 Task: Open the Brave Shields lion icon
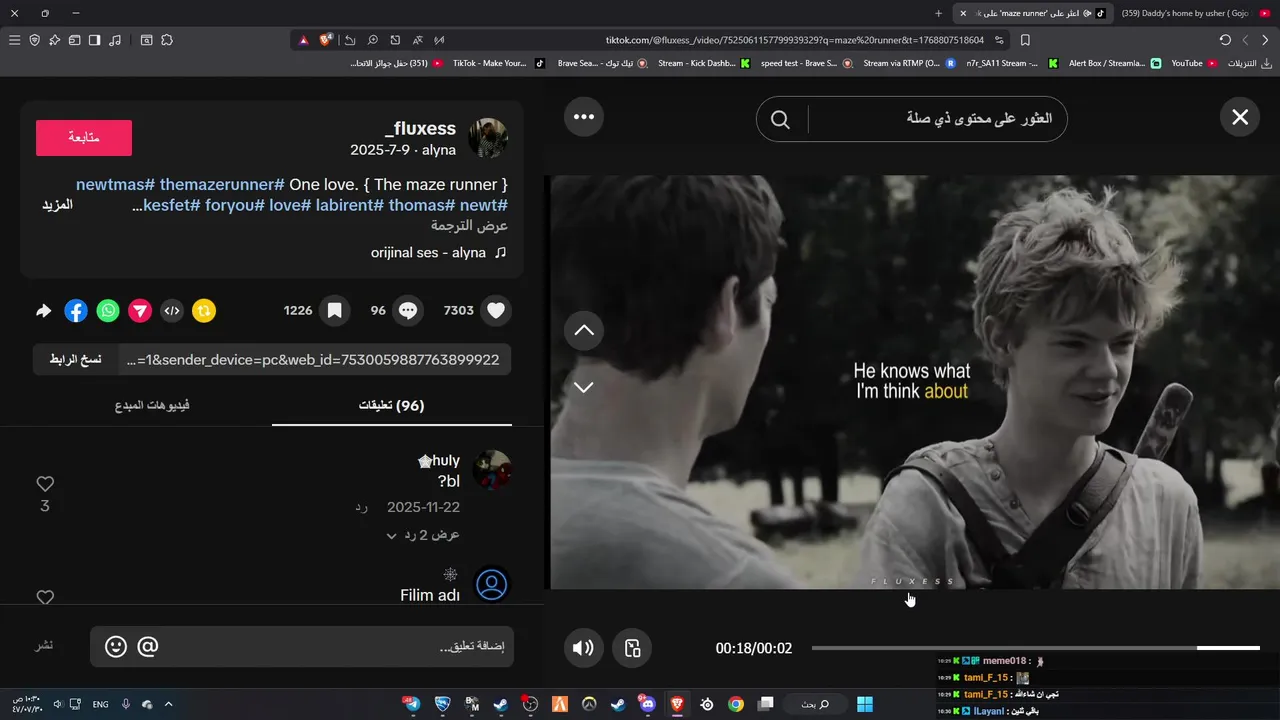pyautogui.click(x=326, y=40)
